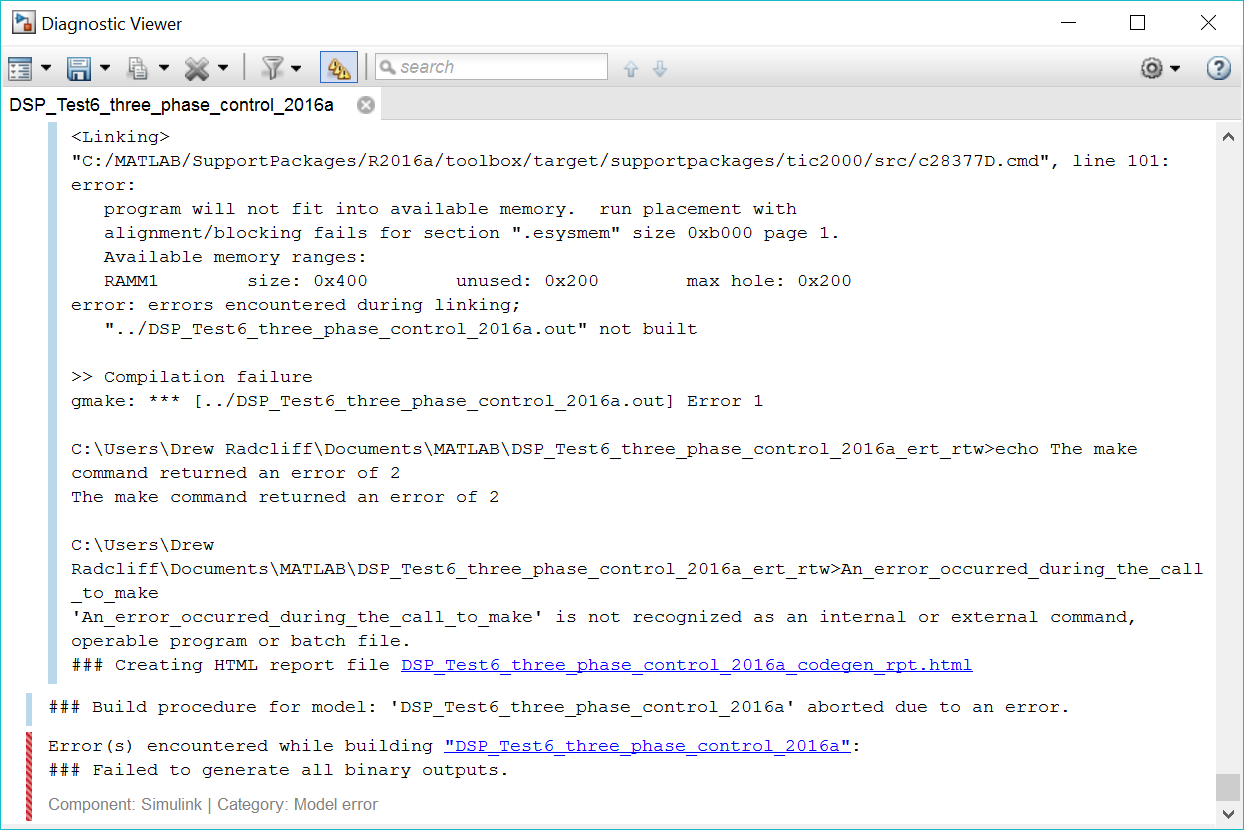1244x830 pixels.
Task: Click the scrollbar down arrow
Action: (x=1228, y=812)
